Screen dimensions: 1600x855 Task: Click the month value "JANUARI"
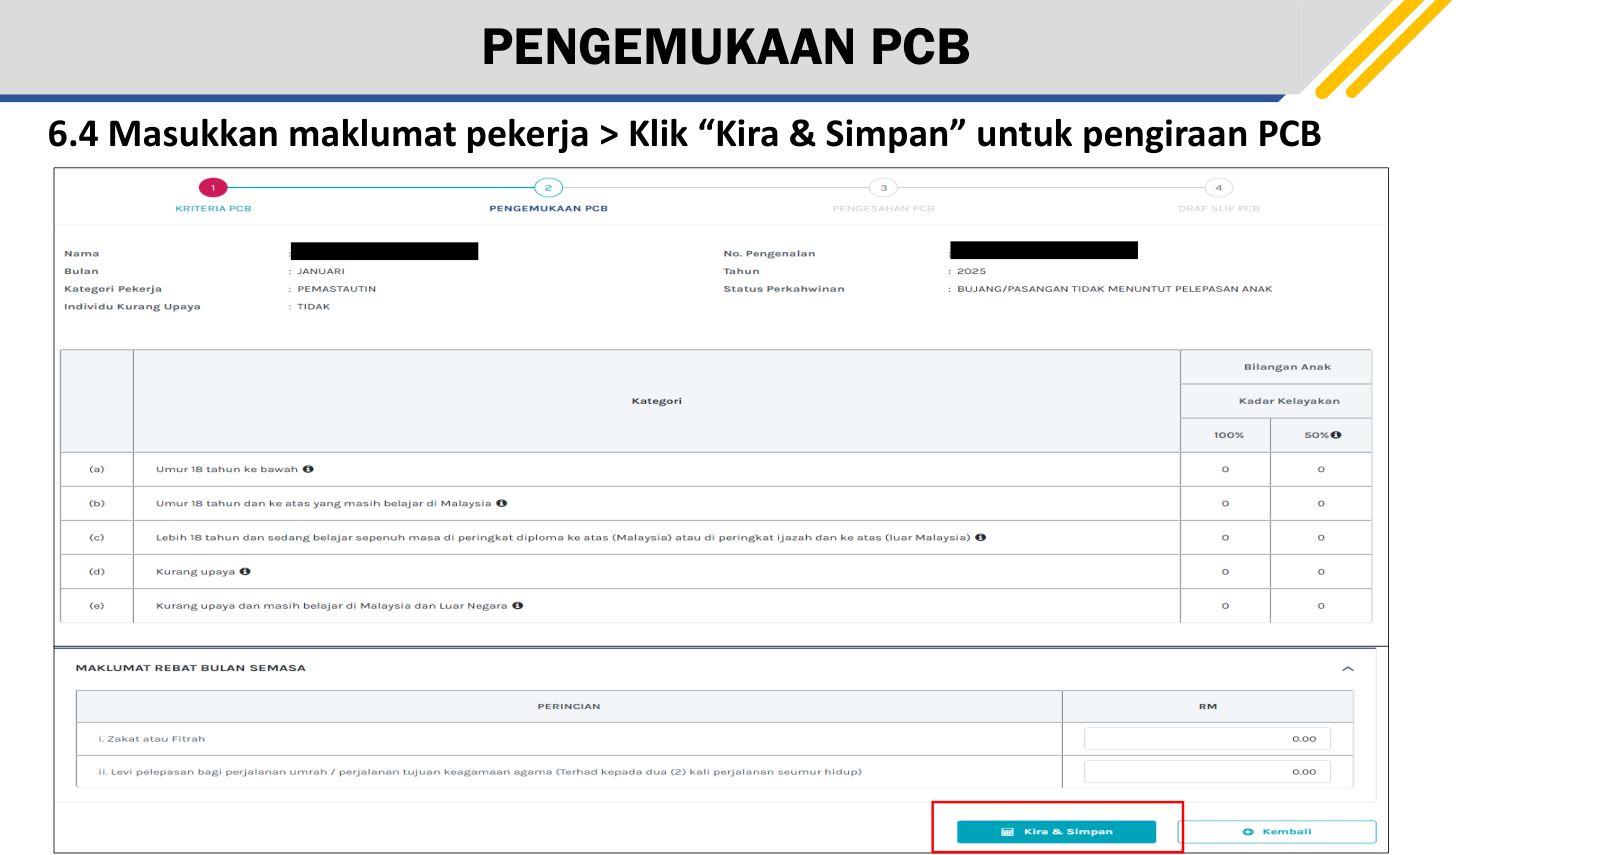321,271
